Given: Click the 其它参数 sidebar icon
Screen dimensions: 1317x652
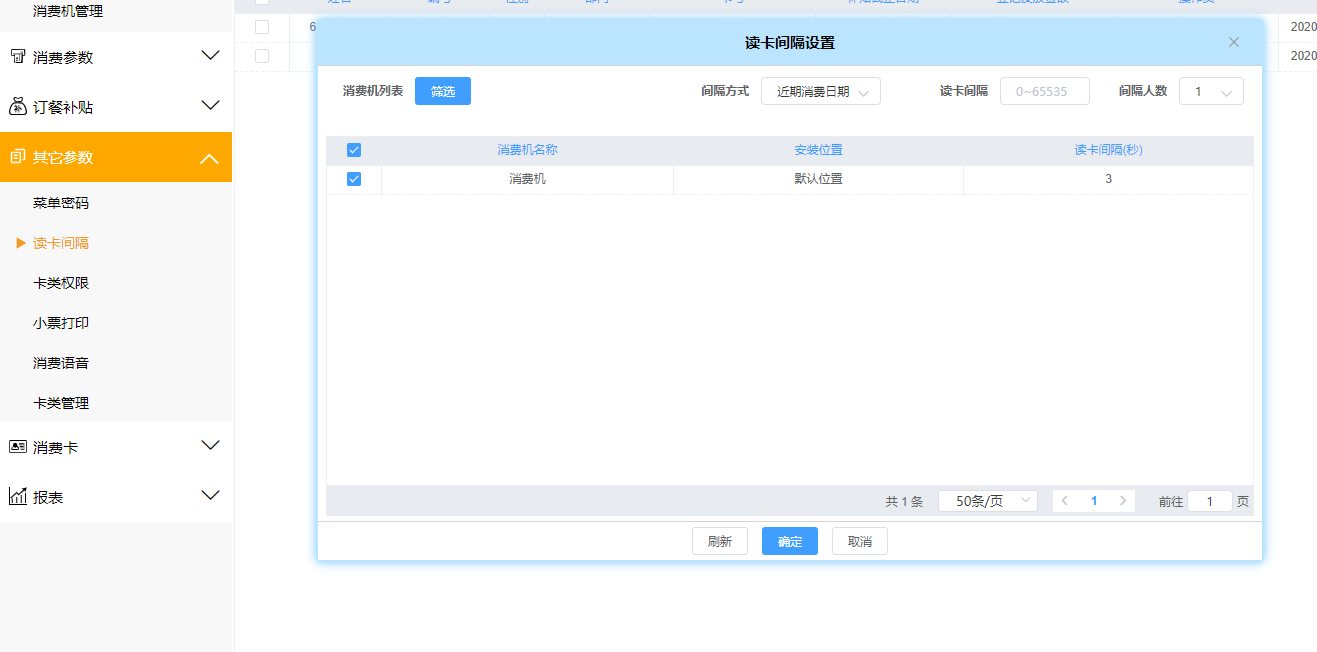Looking at the screenshot, I should click(18, 157).
